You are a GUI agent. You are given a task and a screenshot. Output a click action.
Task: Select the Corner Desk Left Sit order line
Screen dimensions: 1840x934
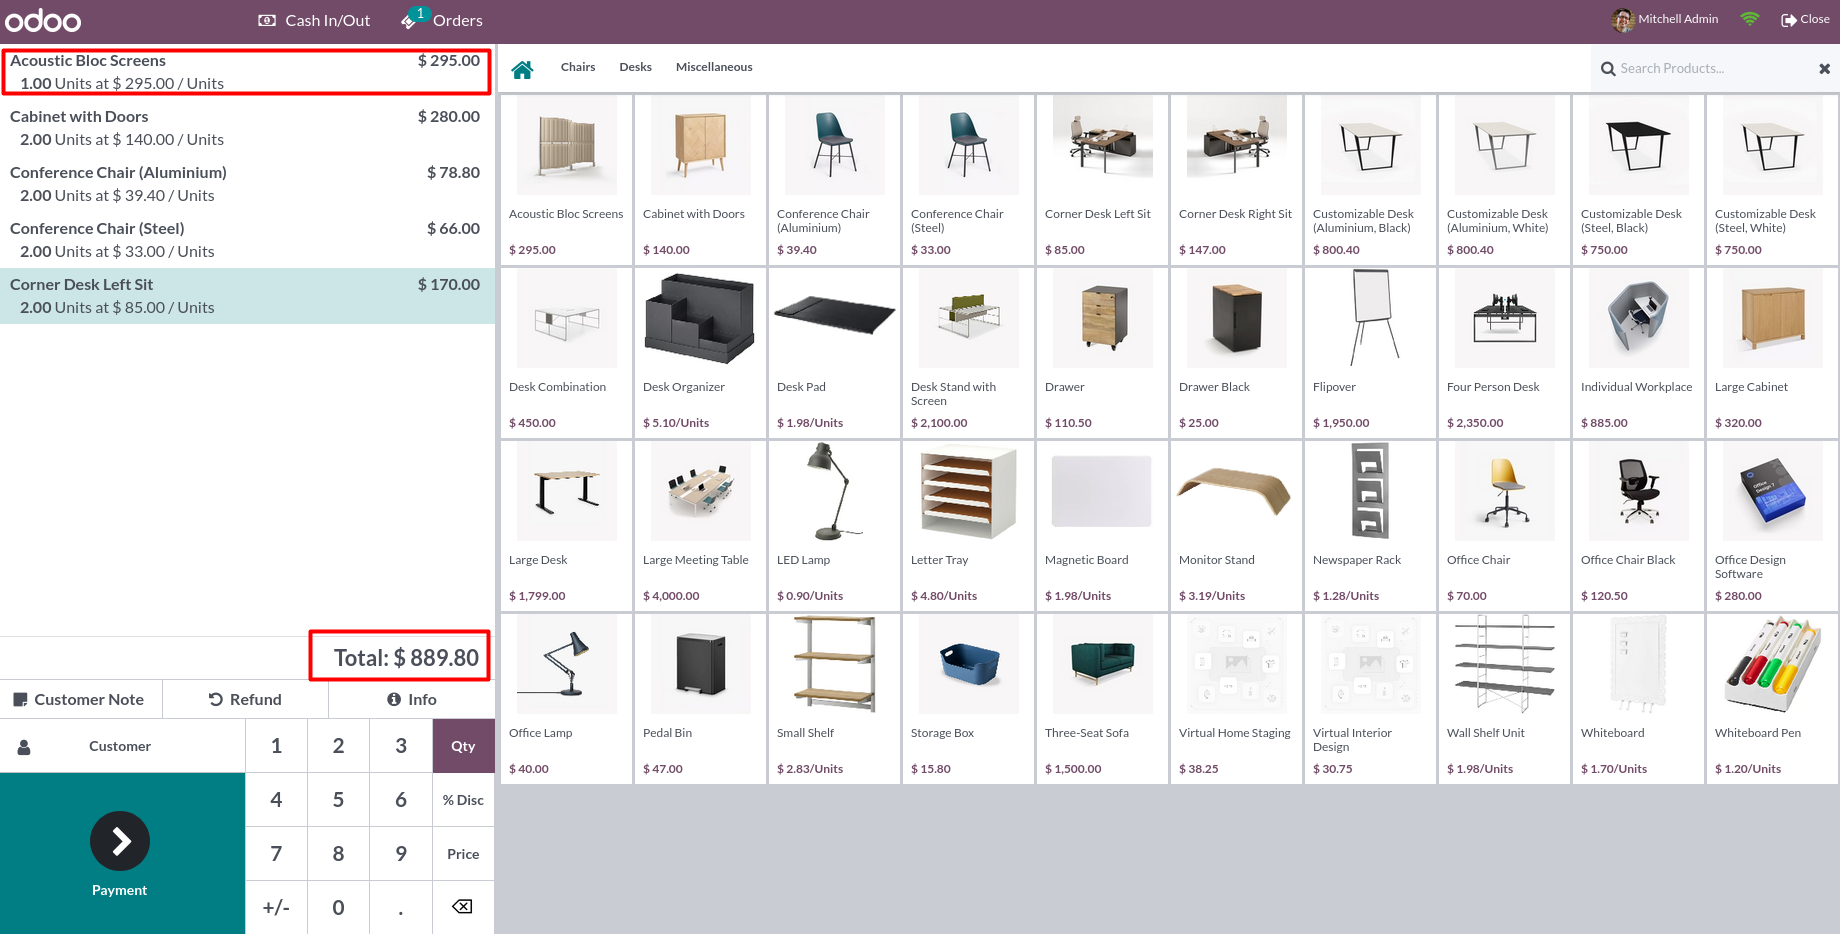click(247, 296)
